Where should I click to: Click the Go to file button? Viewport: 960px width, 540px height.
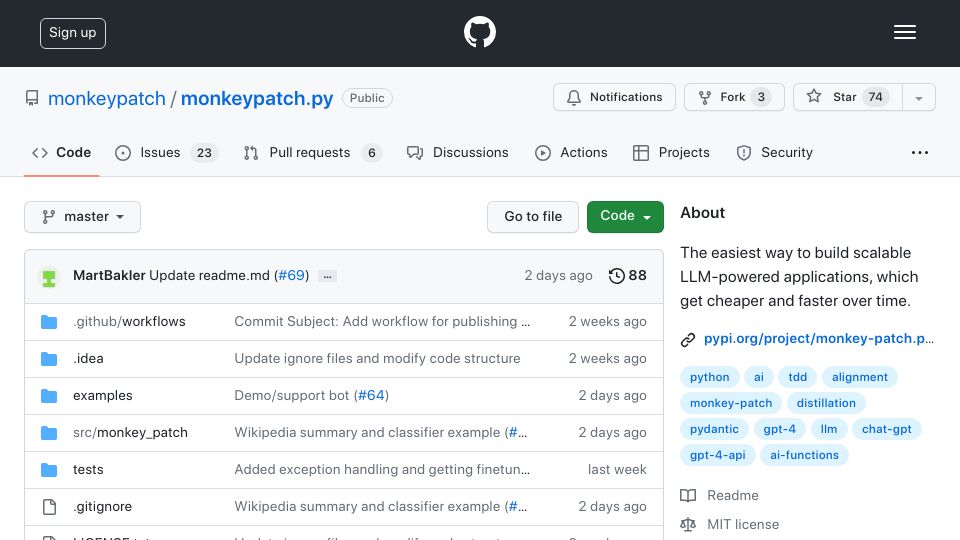coord(533,217)
